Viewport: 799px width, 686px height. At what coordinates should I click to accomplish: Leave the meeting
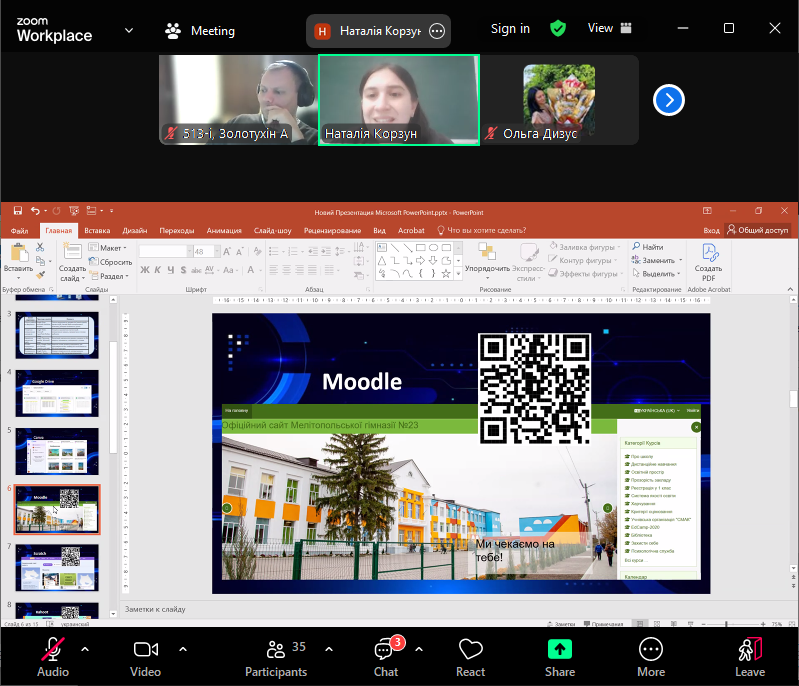[x=749, y=656]
